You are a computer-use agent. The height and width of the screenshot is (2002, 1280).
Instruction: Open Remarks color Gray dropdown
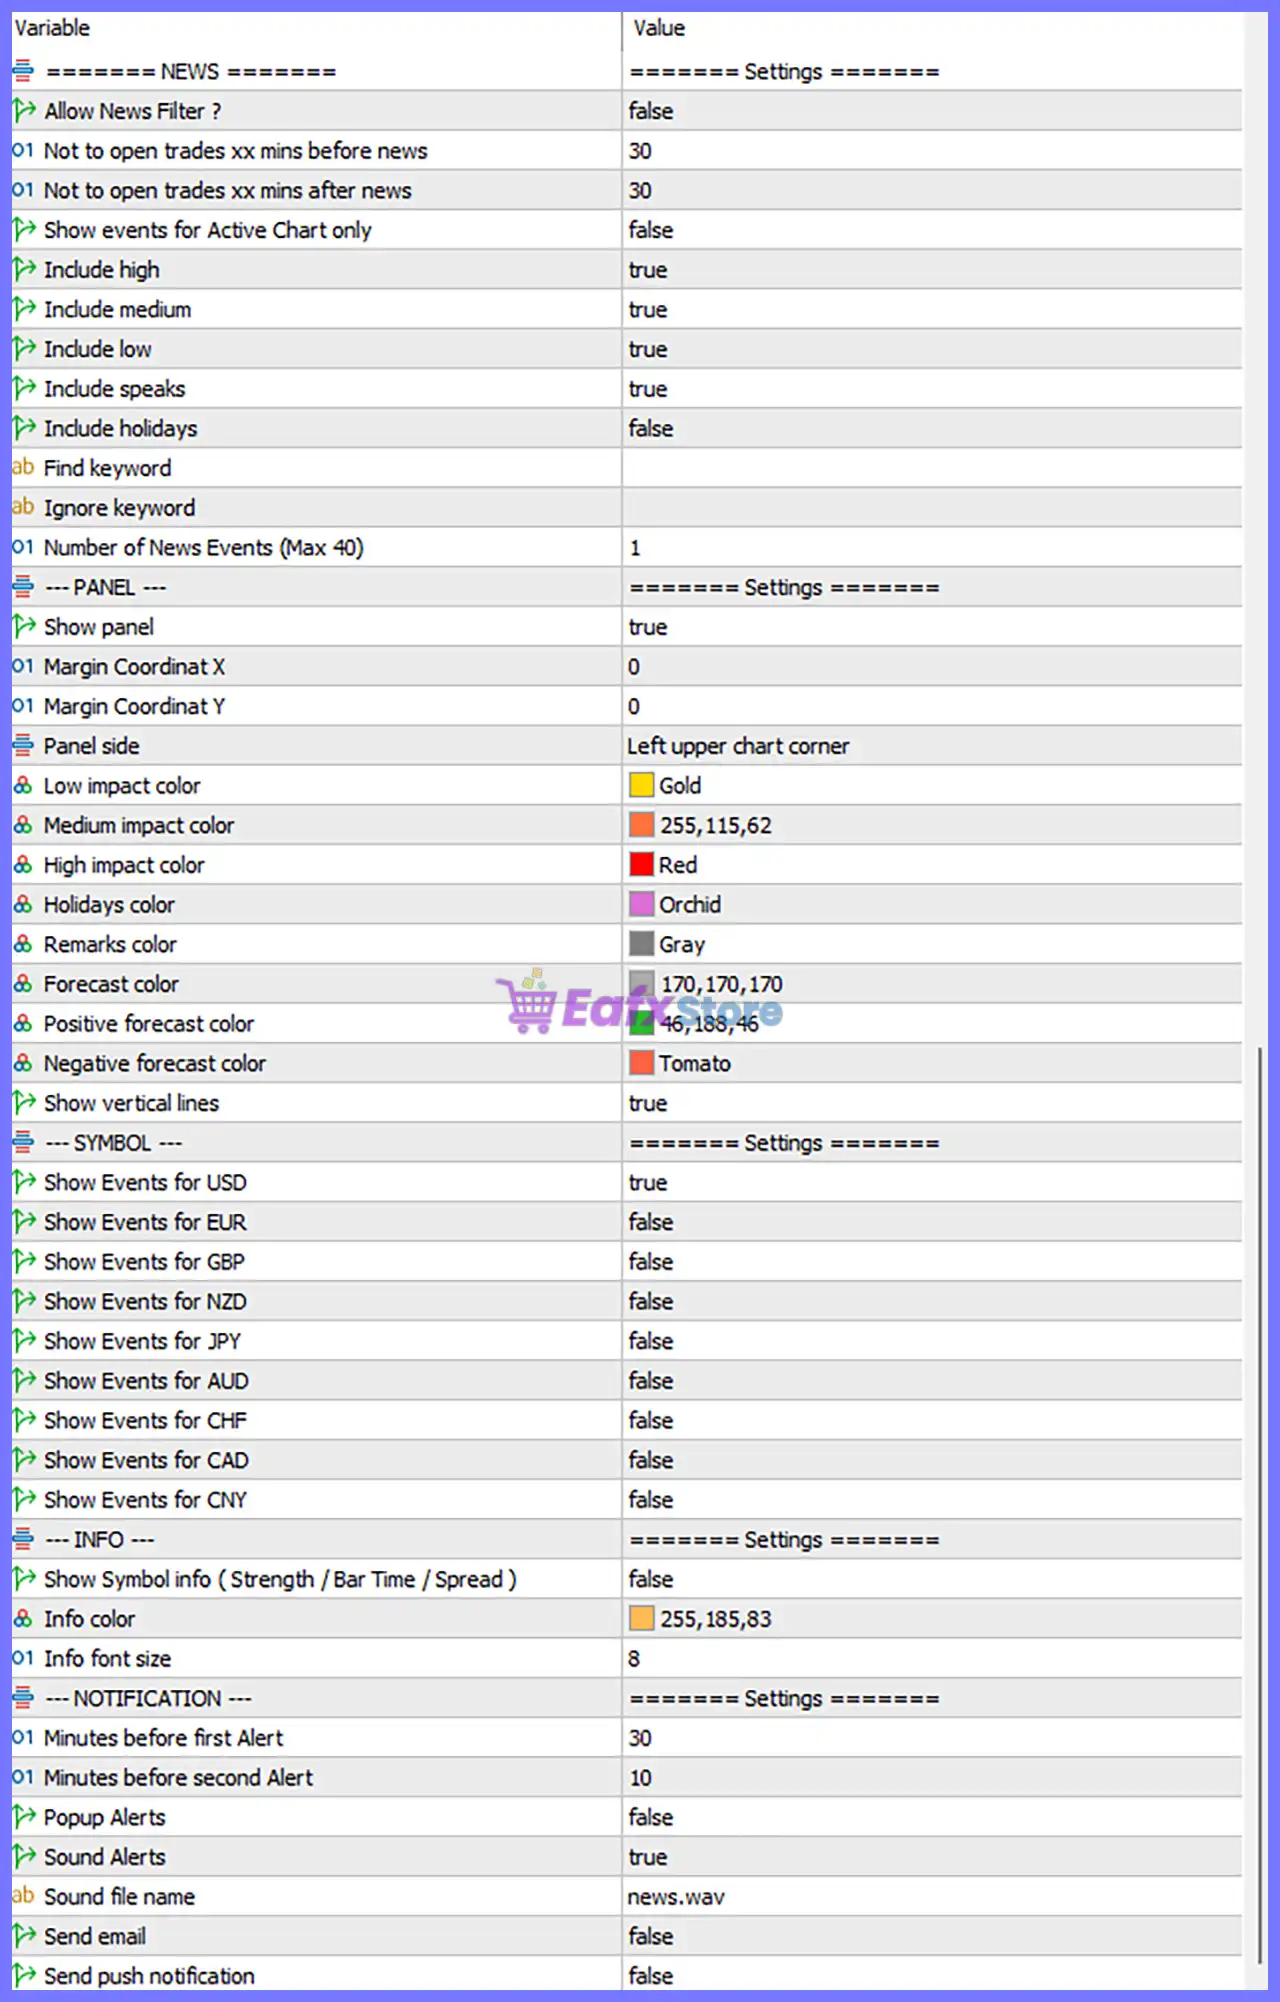coord(932,944)
